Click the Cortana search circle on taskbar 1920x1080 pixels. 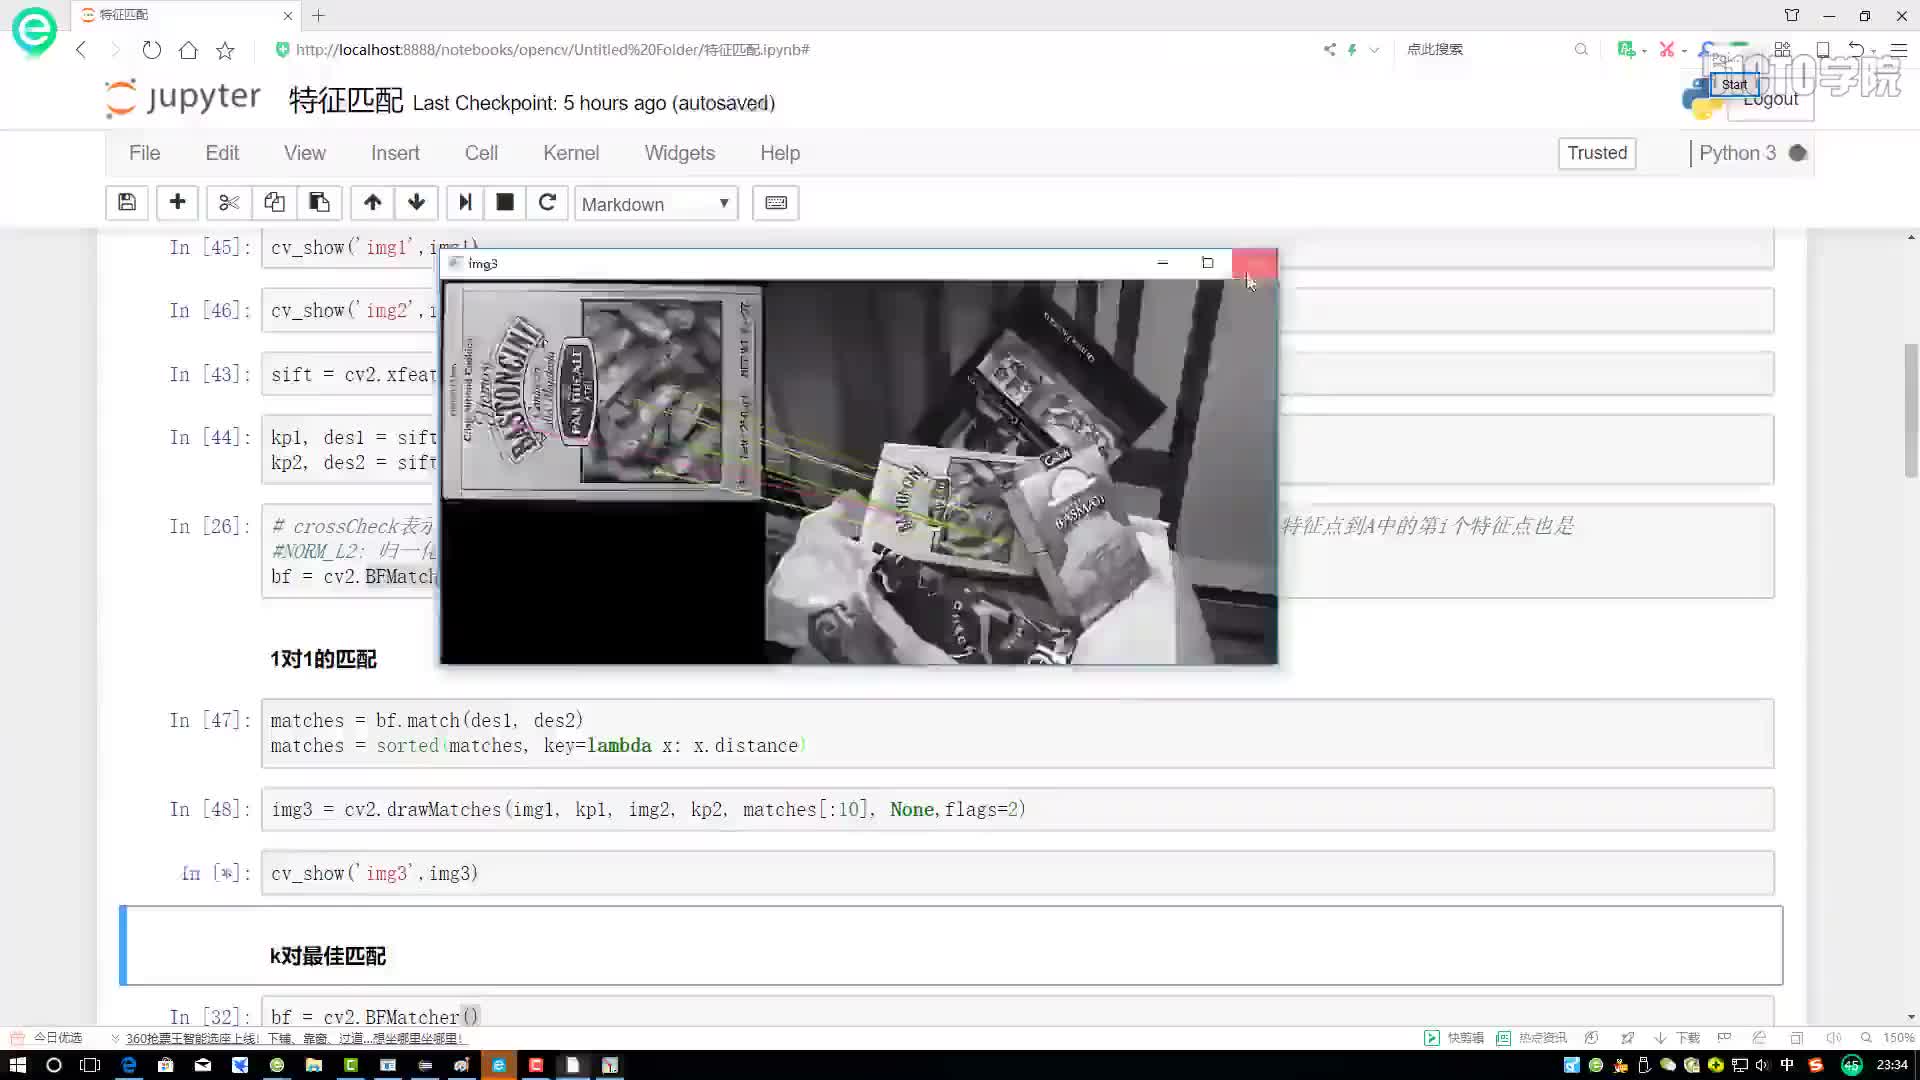pyautogui.click(x=54, y=1065)
